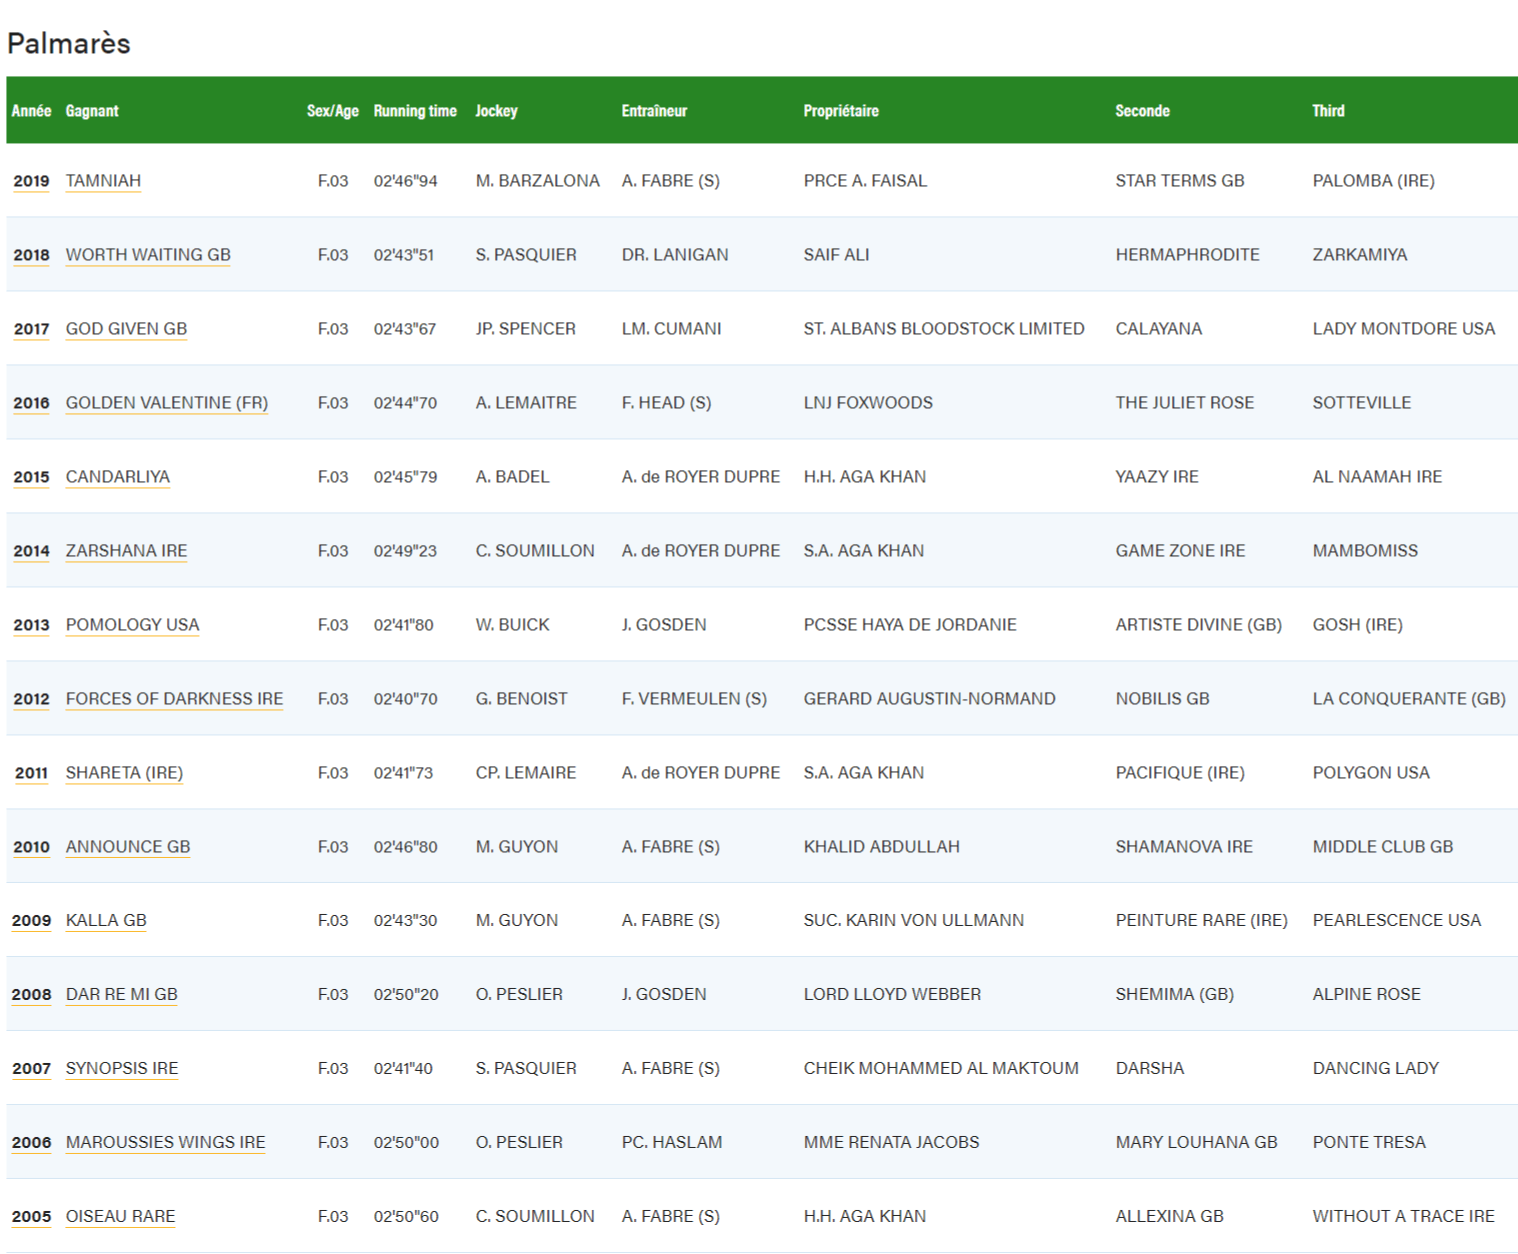Select FORCES OF DARKNESS IRE

click(173, 699)
